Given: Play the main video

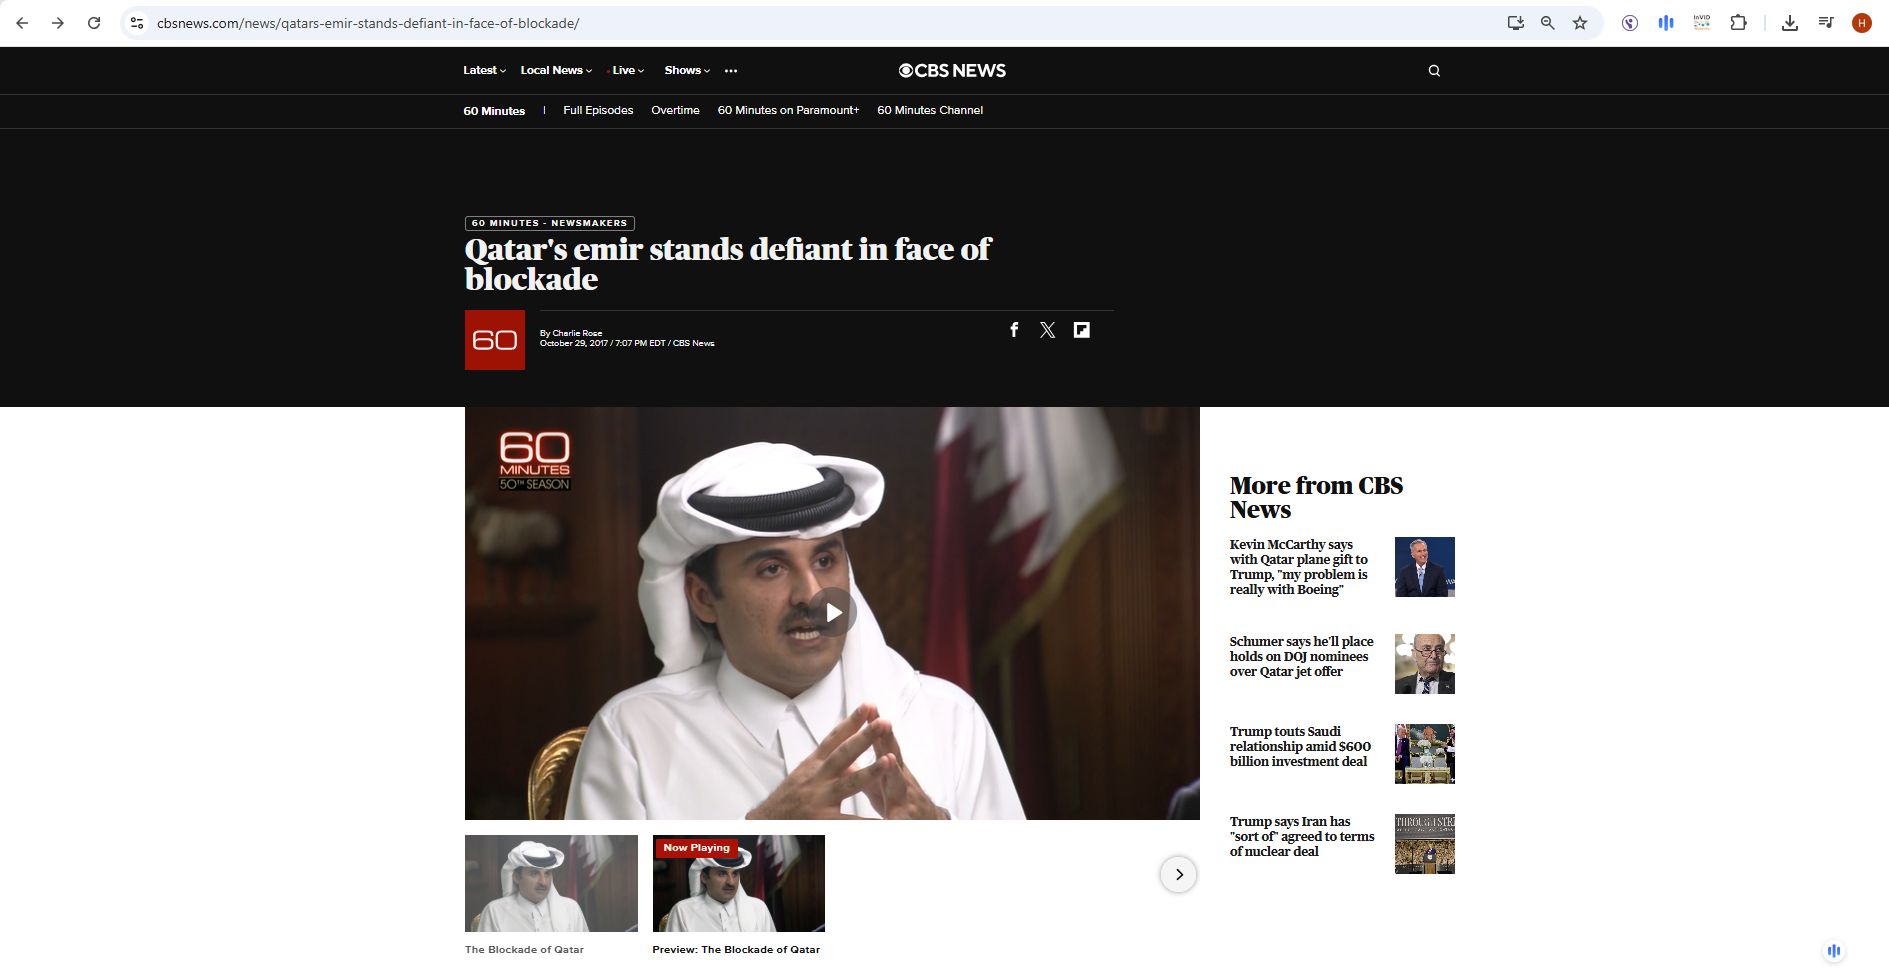Looking at the screenshot, I should (x=833, y=612).
